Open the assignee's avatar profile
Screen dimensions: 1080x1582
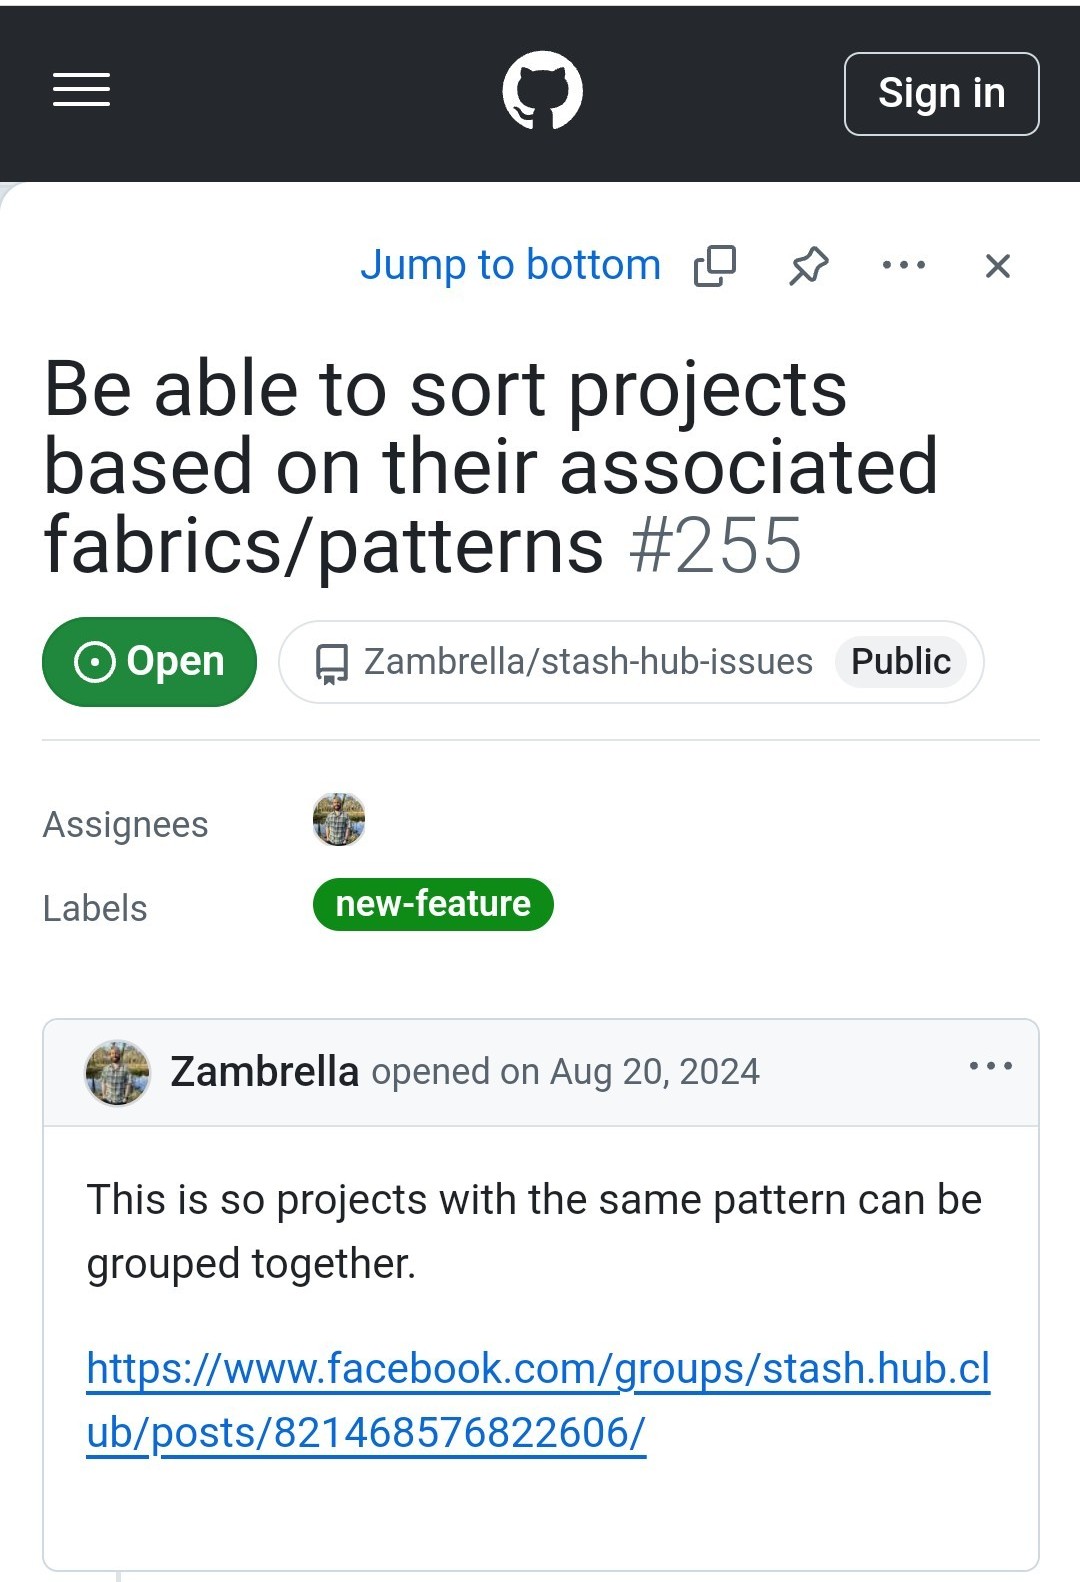tap(339, 820)
